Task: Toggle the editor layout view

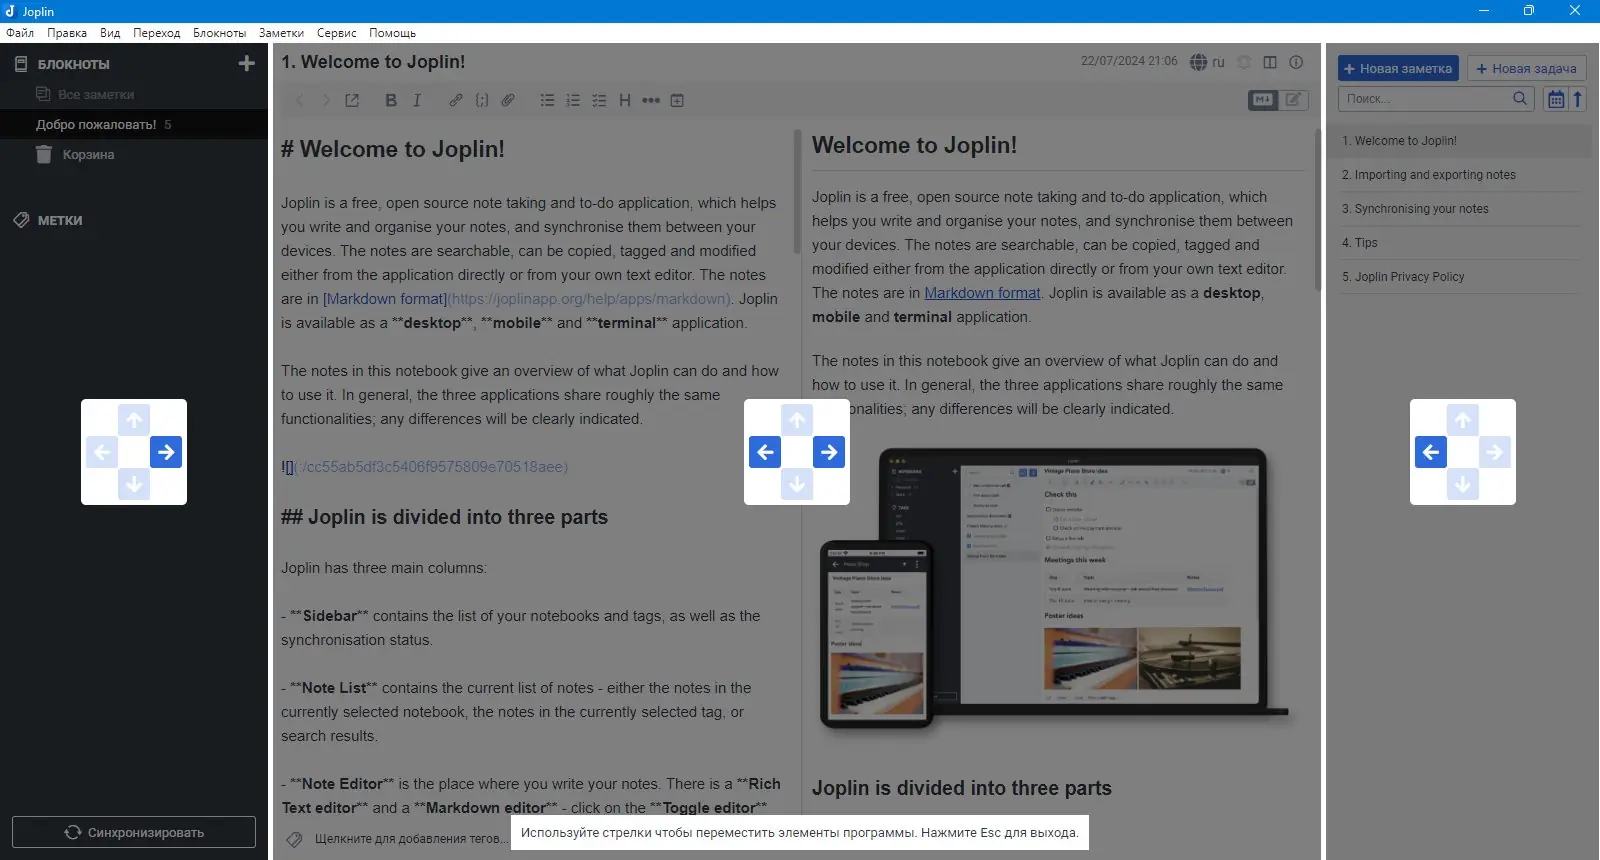Action: coord(1270,62)
